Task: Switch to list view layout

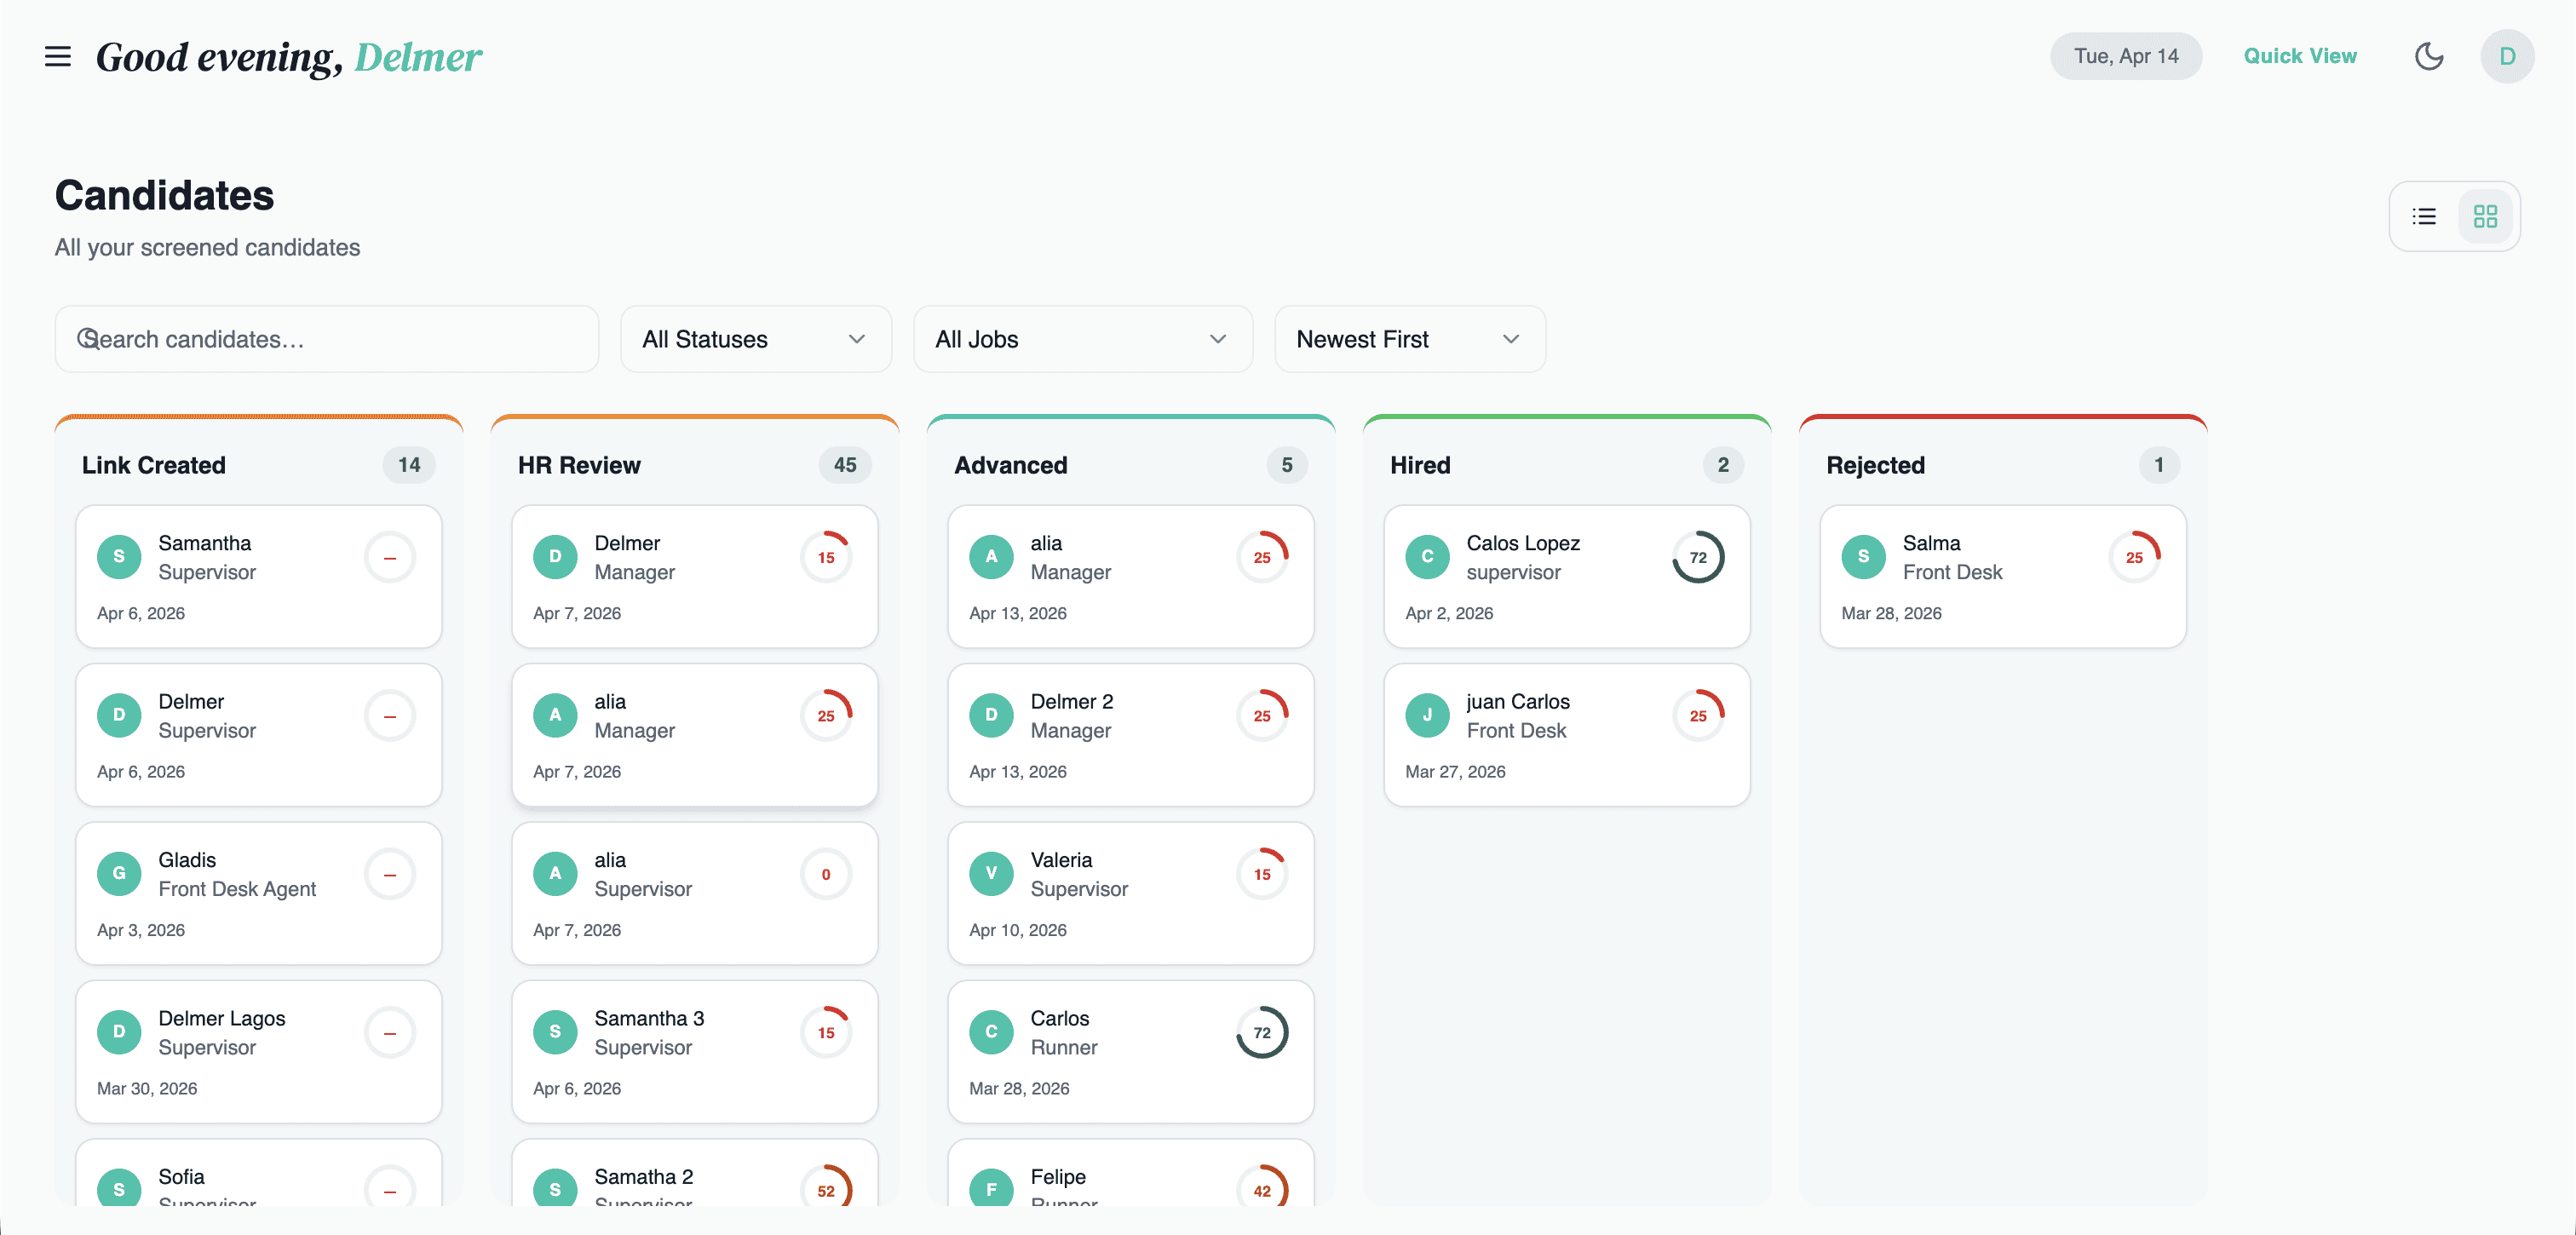Action: click(2423, 216)
